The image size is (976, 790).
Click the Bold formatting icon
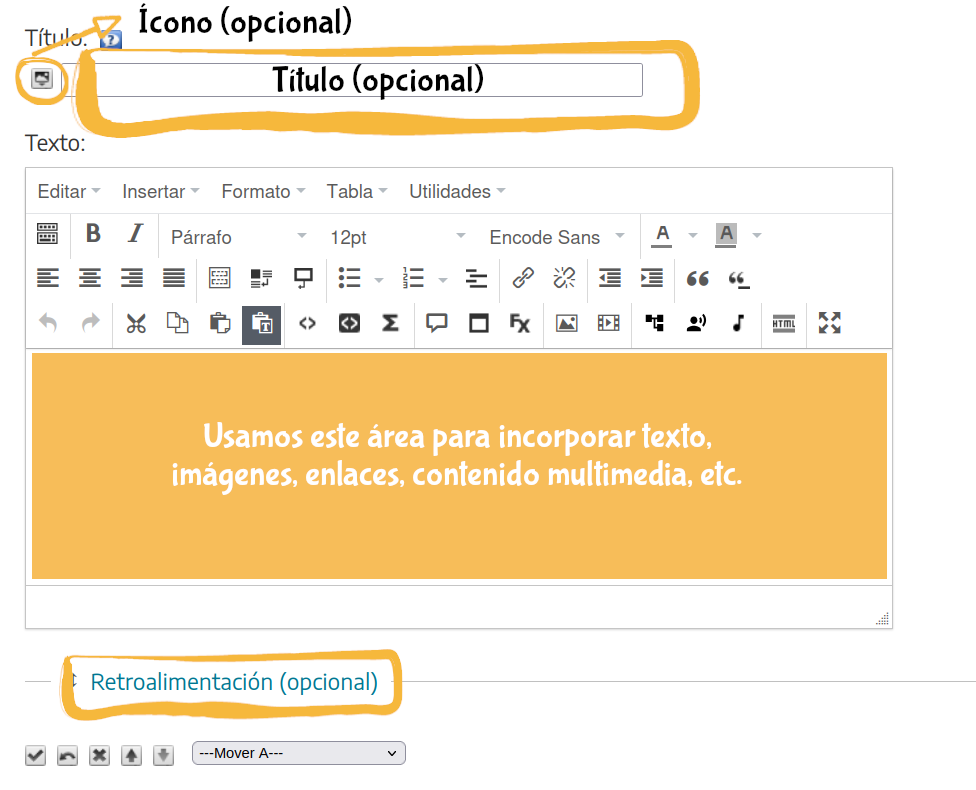[93, 234]
